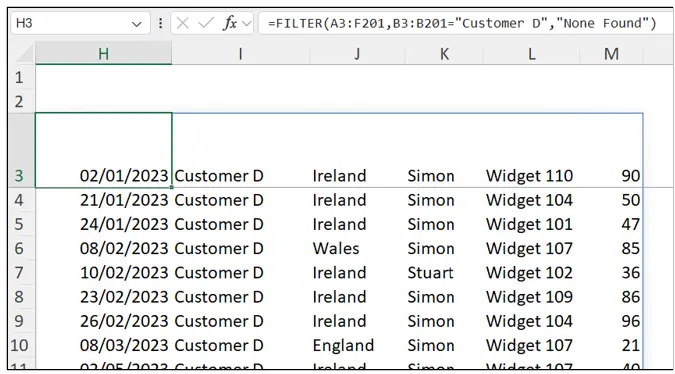Select column H header
This screenshot has height=374, width=675.
pos(103,54)
